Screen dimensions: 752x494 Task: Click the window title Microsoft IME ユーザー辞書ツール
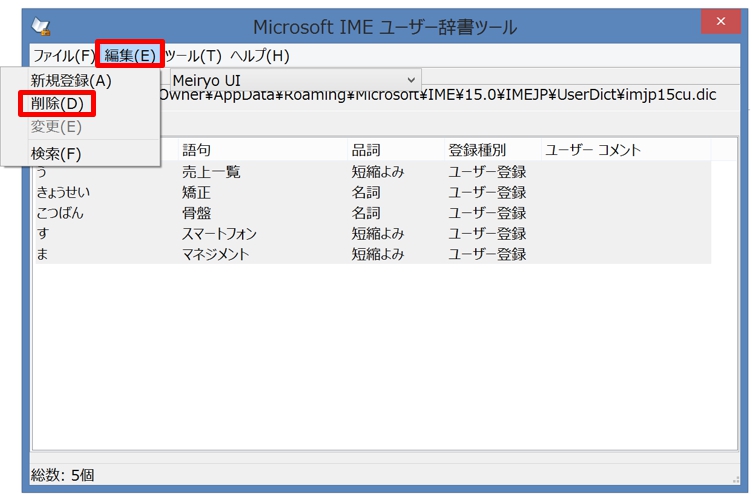pos(385,27)
